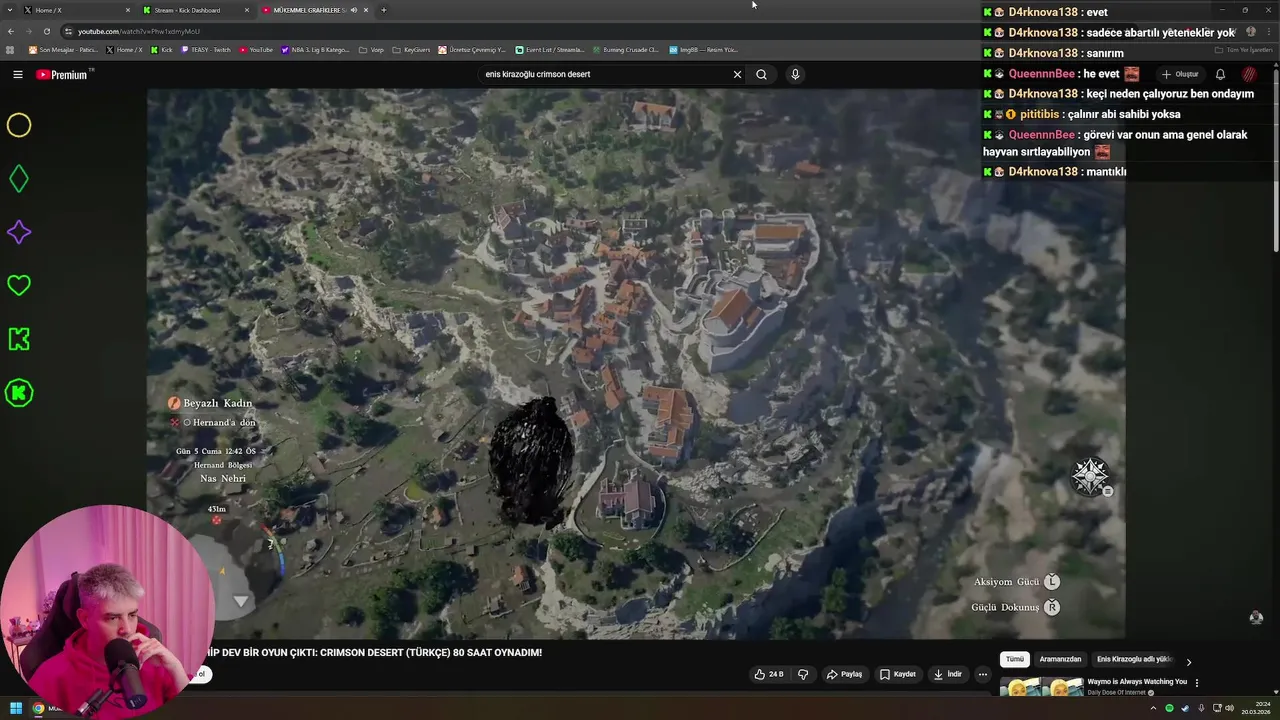Screen dimensions: 1280x720
Task: Open the Windows Start menu
Action: coord(16,708)
